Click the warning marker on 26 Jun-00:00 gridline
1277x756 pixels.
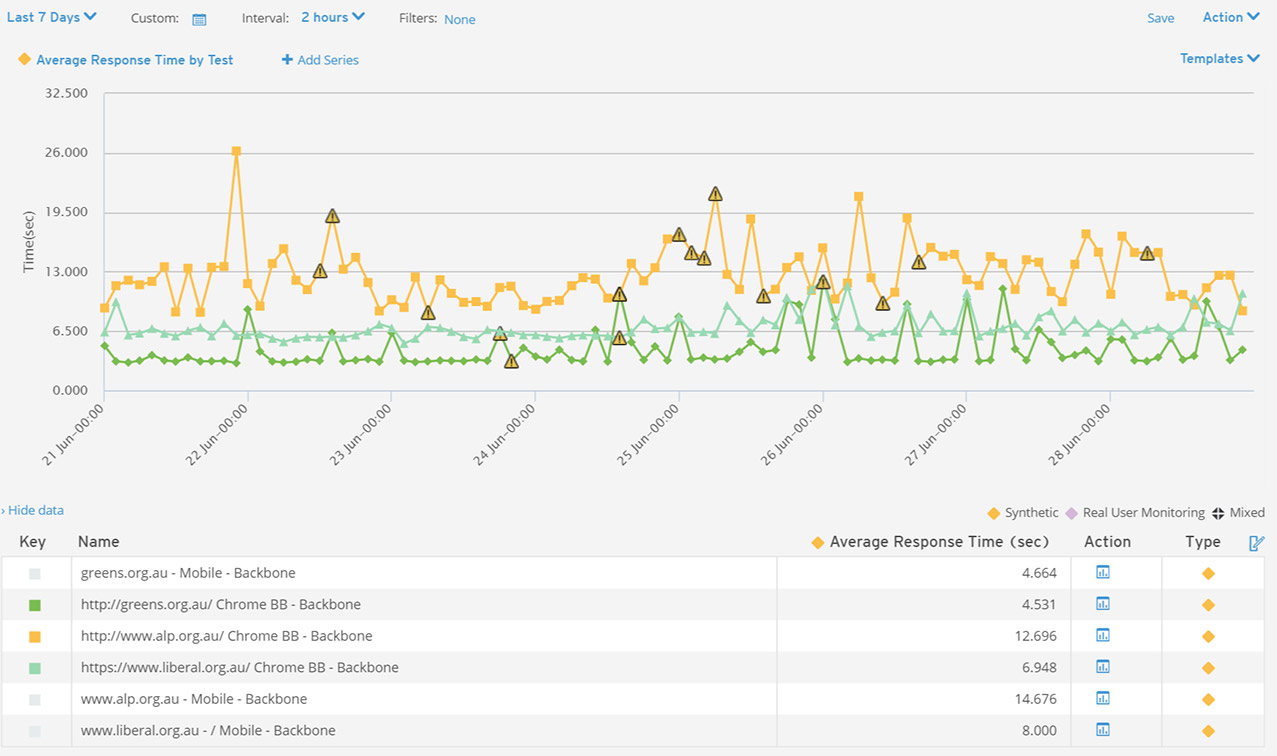pyautogui.click(x=823, y=282)
